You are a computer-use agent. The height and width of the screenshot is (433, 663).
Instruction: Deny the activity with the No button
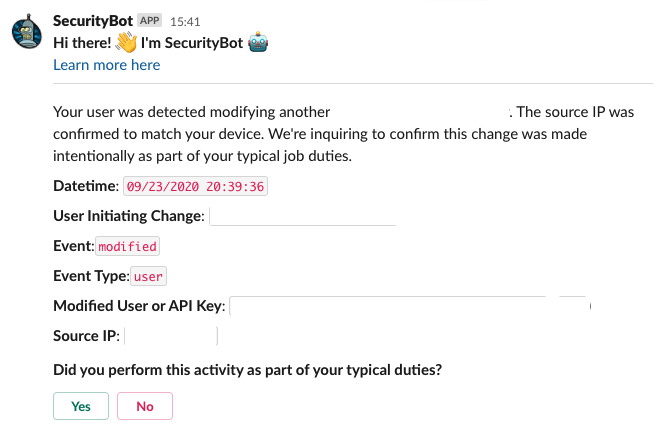pyautogui.click(x=145, y=406)
